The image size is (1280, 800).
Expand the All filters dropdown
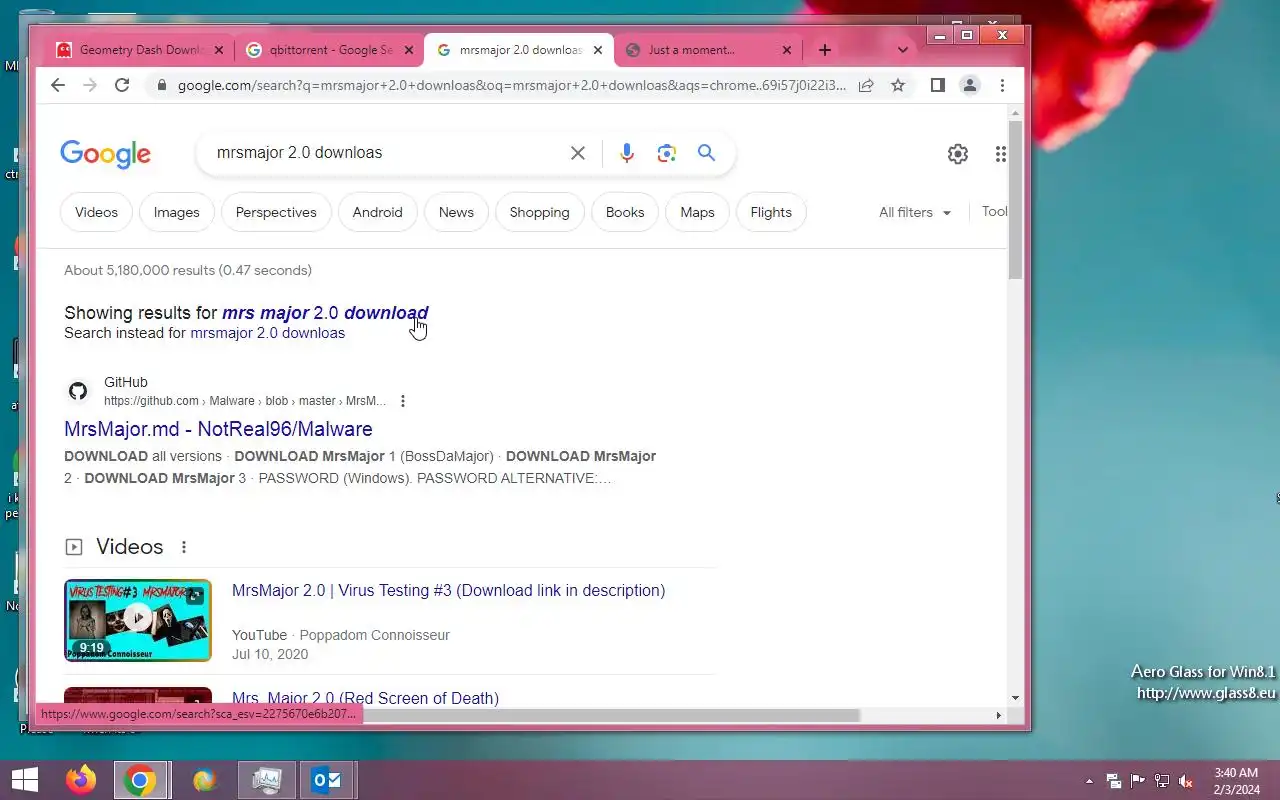click(915, 212)
